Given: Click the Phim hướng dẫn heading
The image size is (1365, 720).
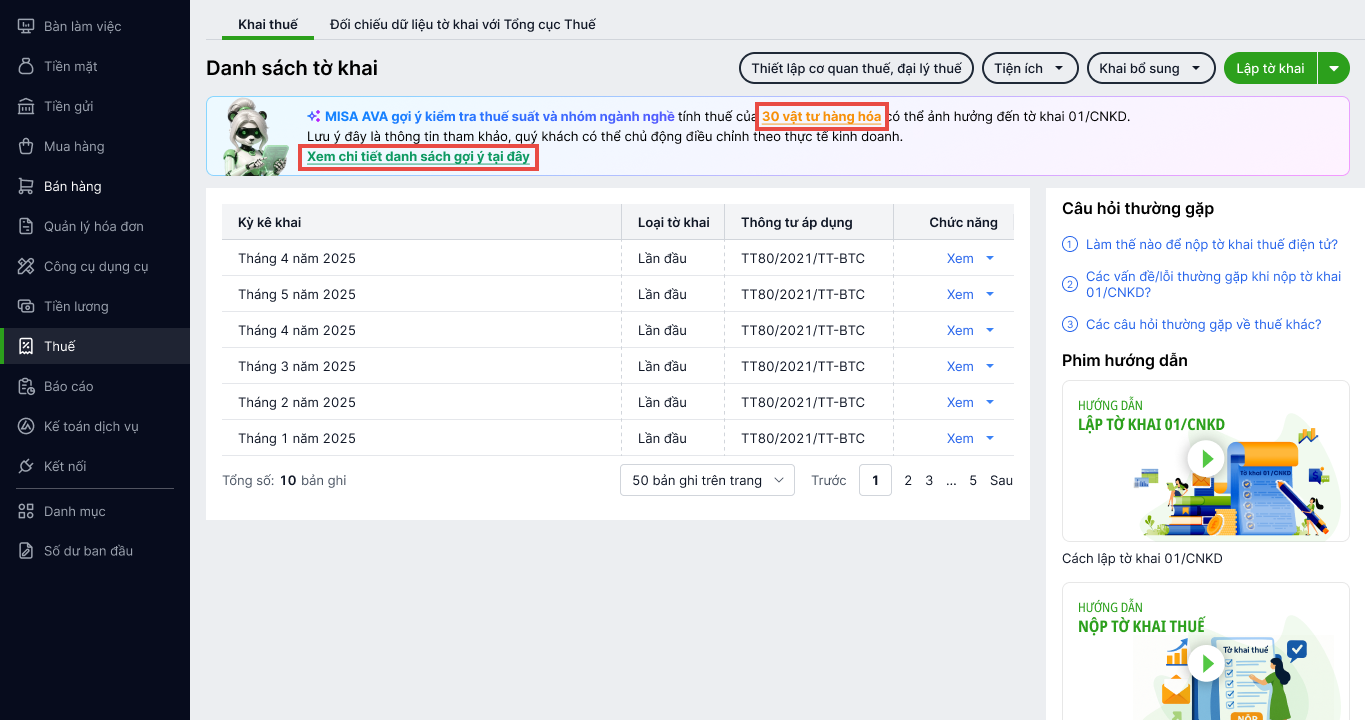Looking at the screenshot, I should [1125, 360].
